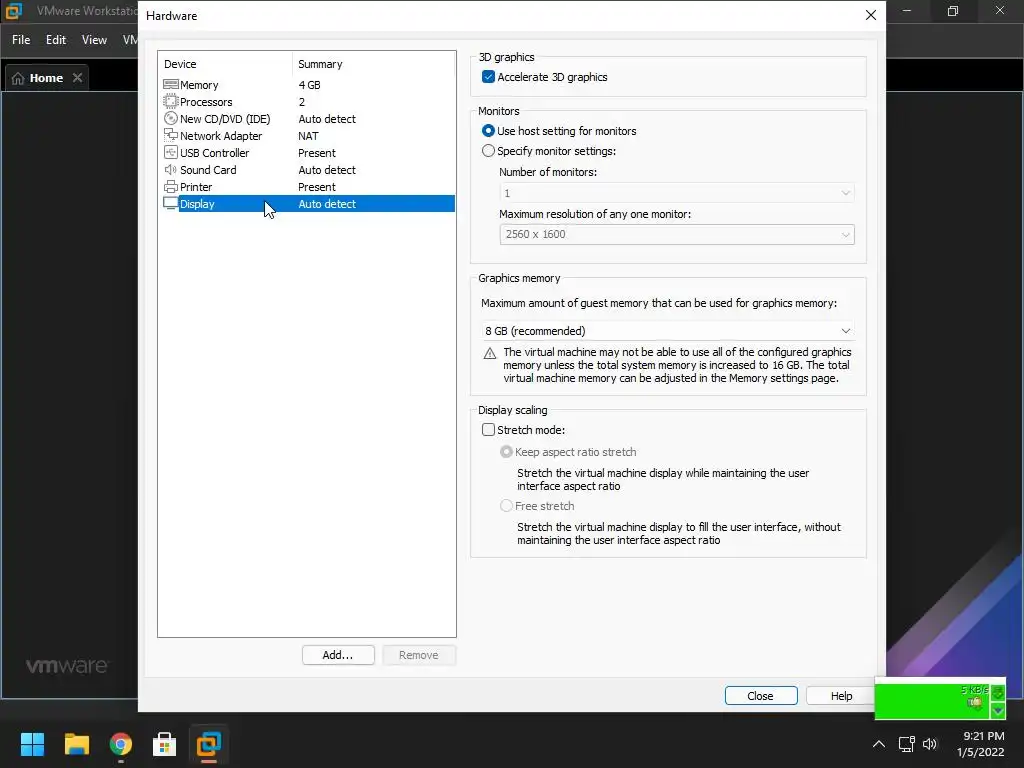
Task: Switch to the Home tab
Action: (x=46, y=78)
